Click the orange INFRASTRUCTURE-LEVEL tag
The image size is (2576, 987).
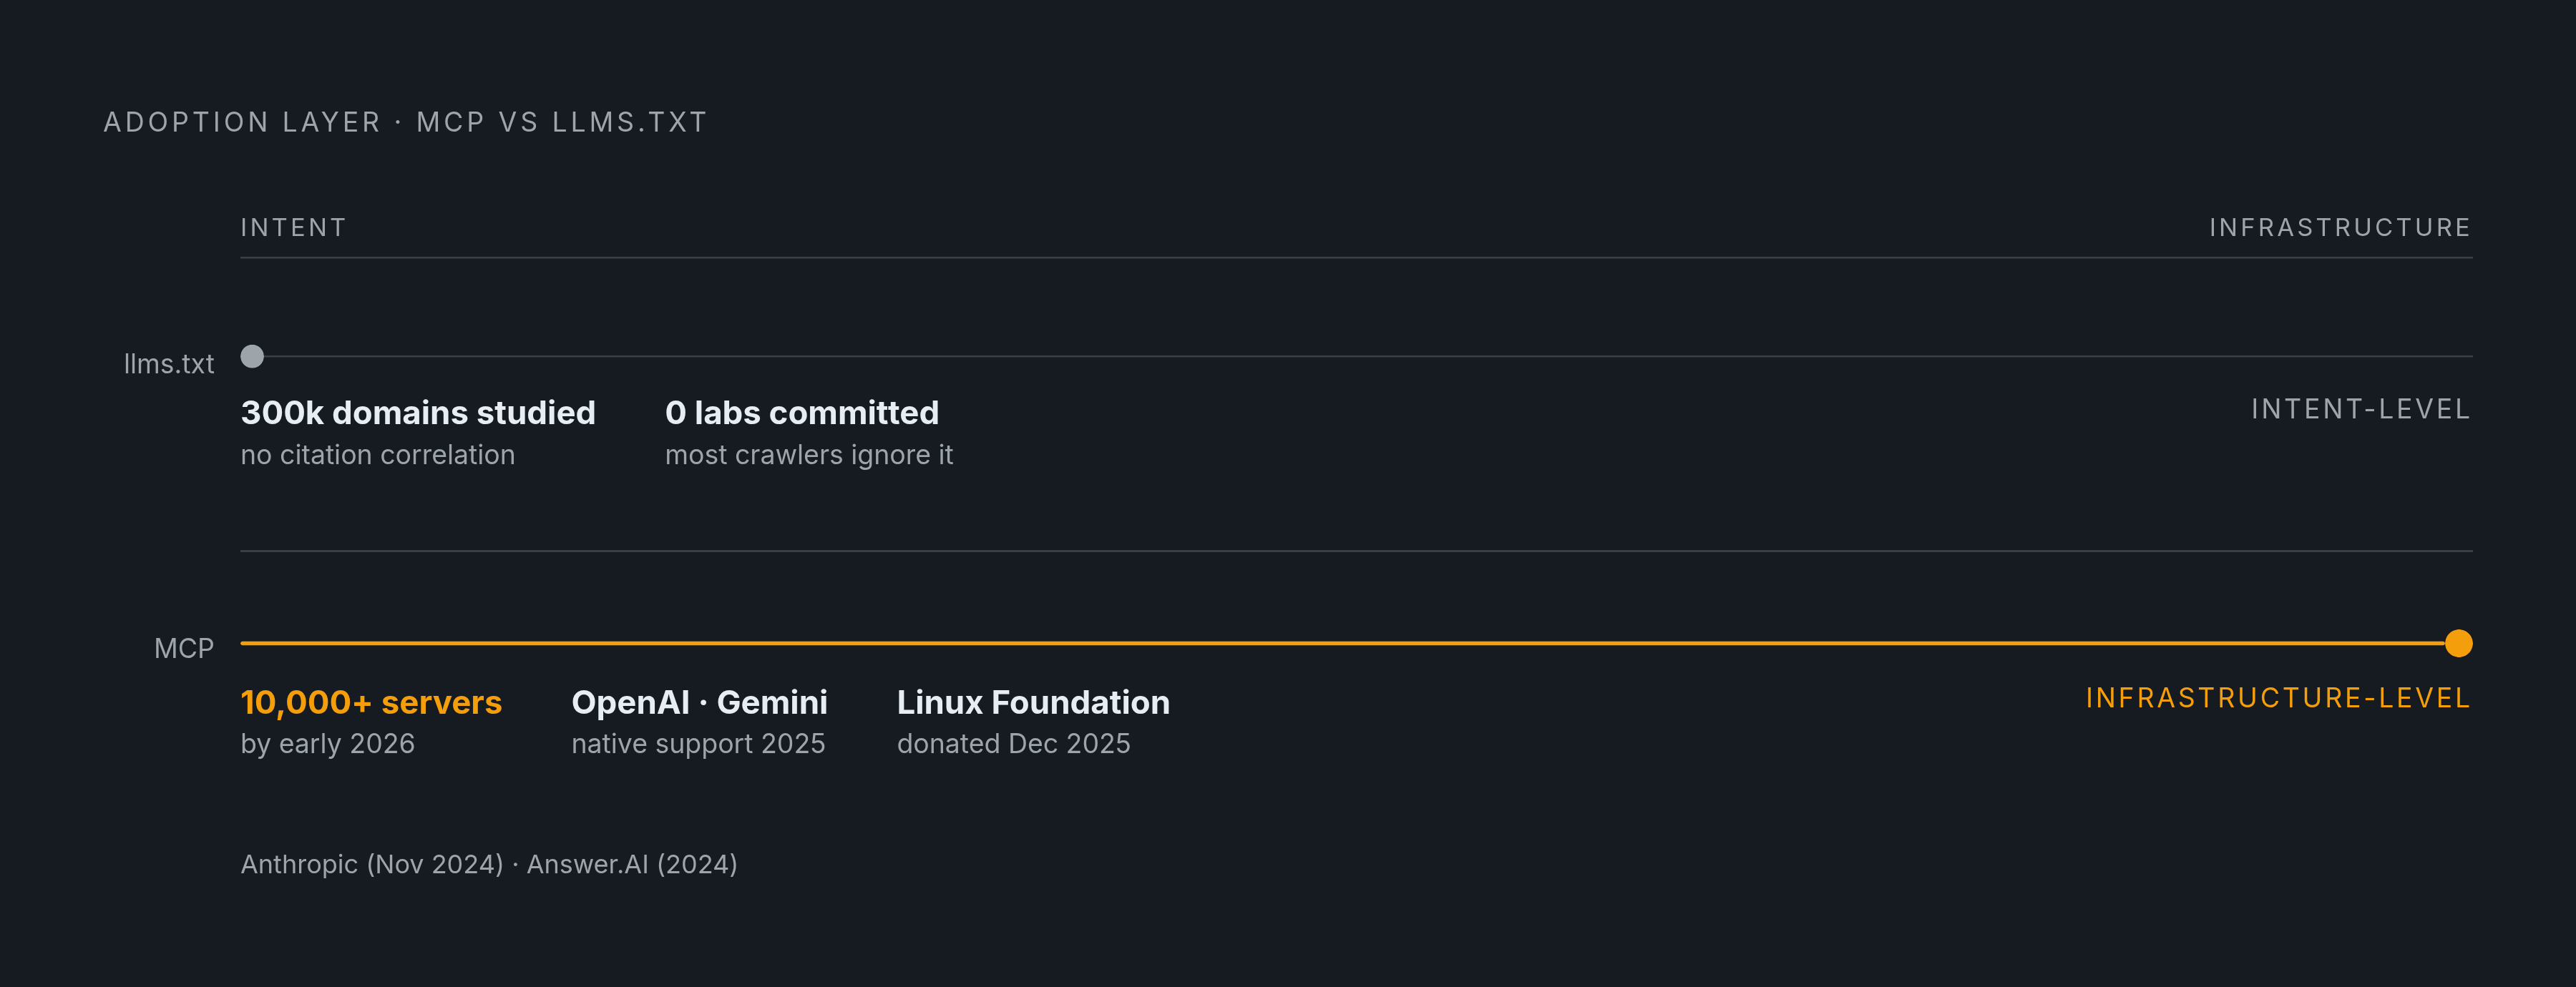pyautogui.click(x=2278, y=698)
